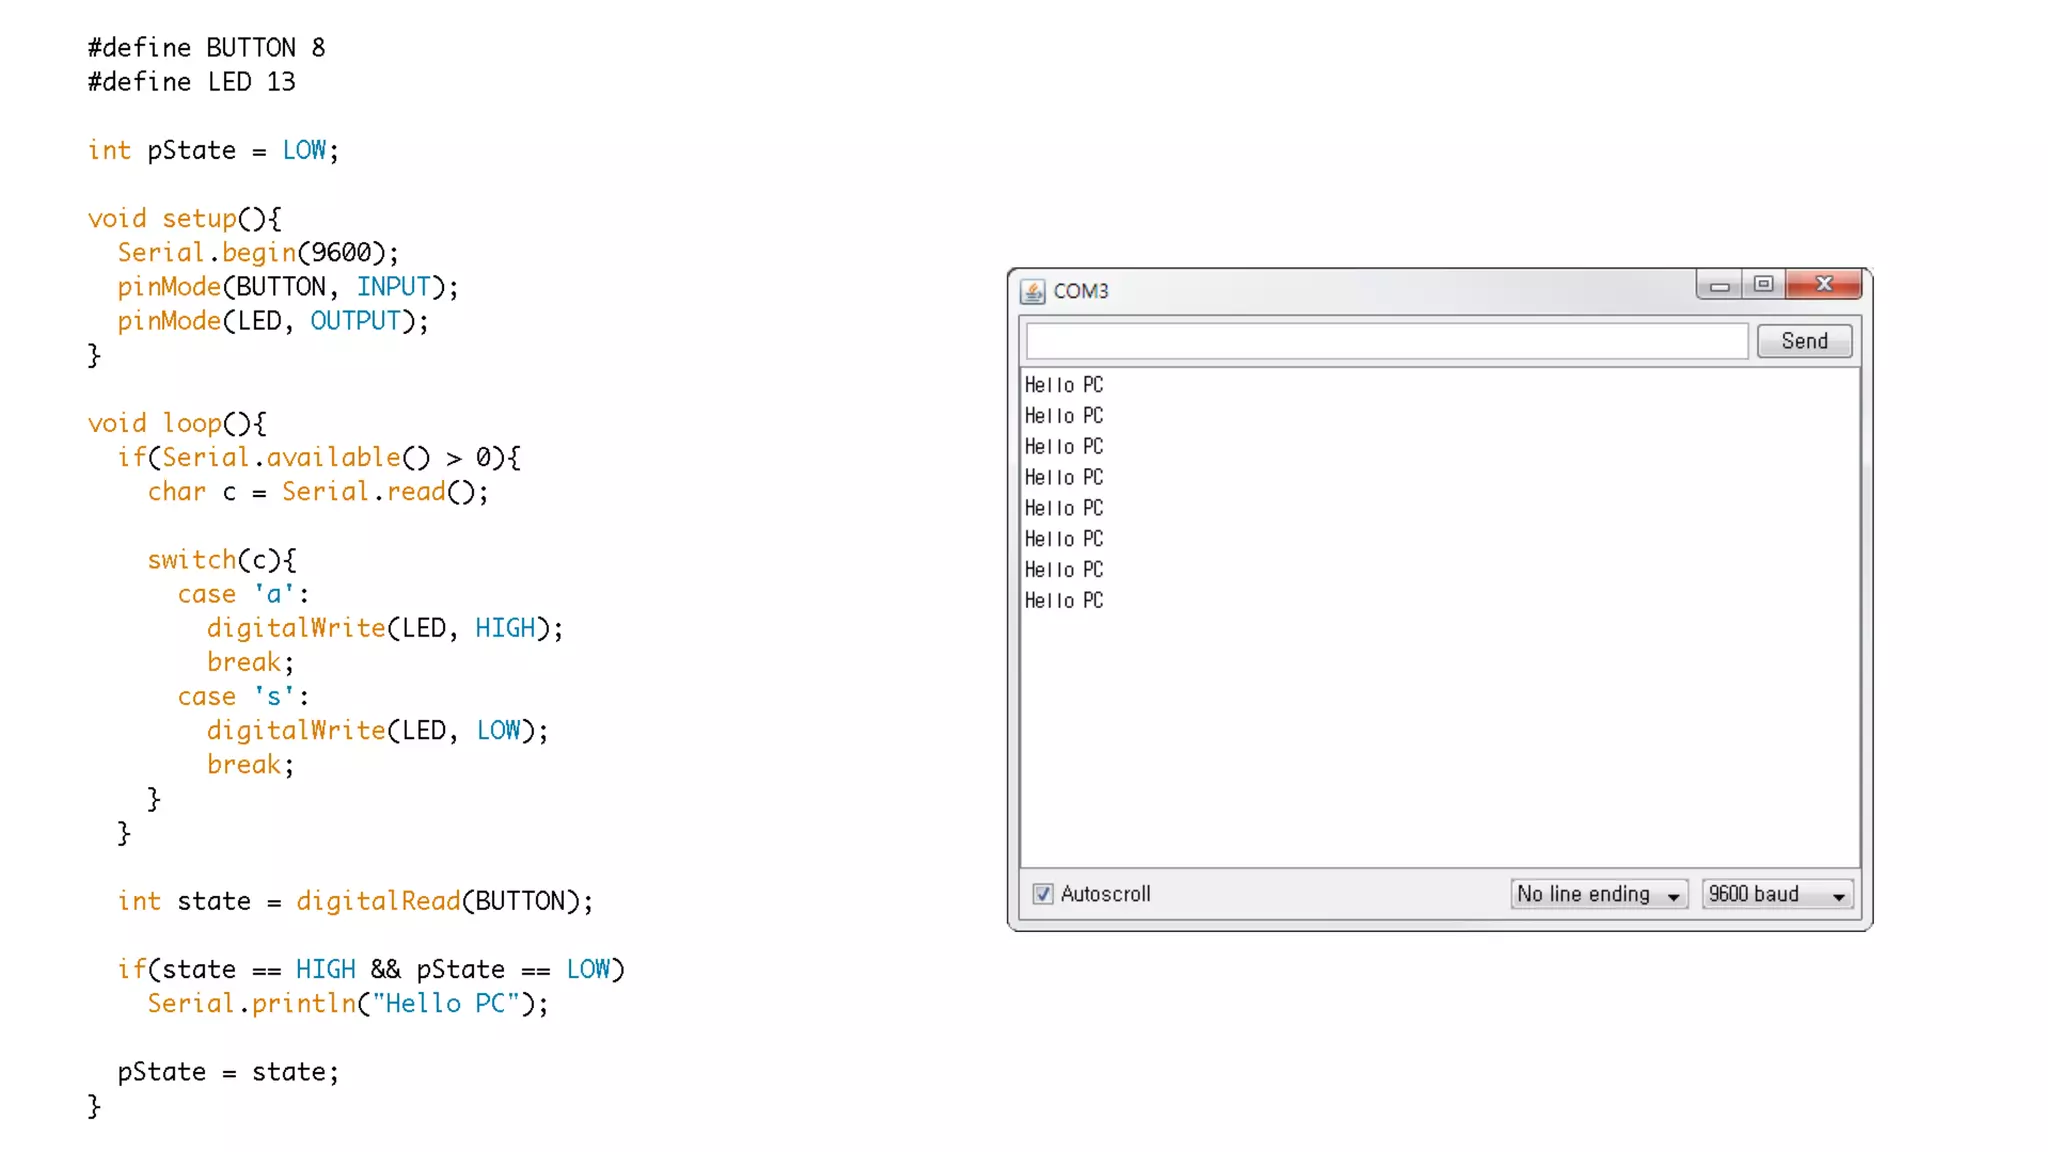
Task: Focus the serial message input field
Action: [1386, 341]
